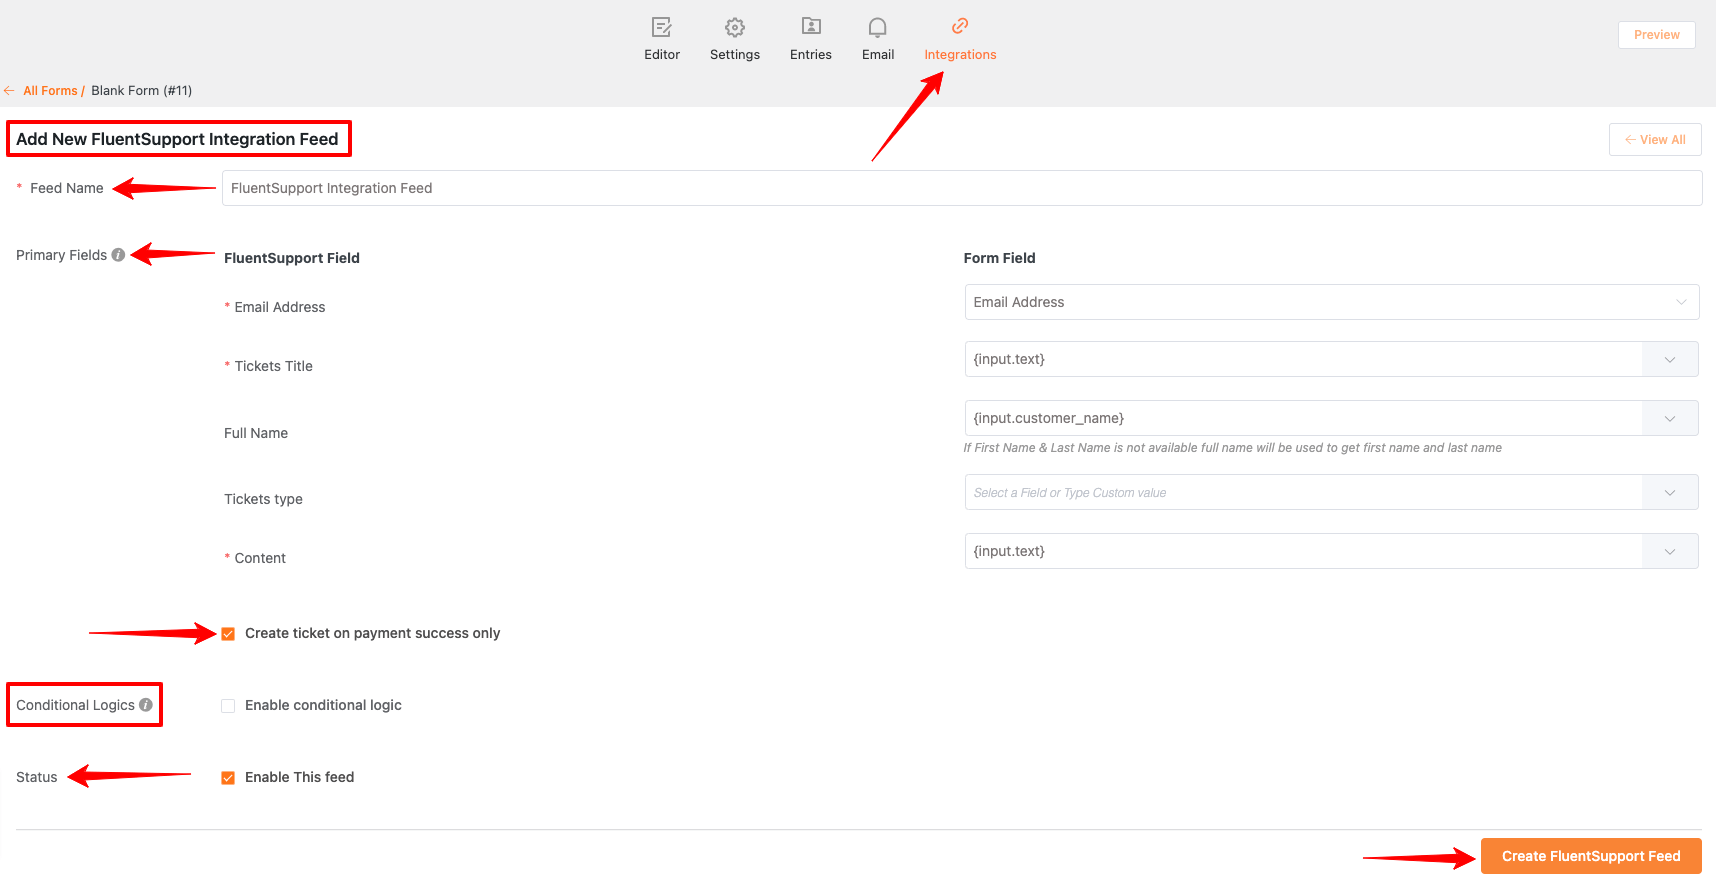
Task: Click Create FluentSupport Feed button
Action: (x=1591, y=856)
